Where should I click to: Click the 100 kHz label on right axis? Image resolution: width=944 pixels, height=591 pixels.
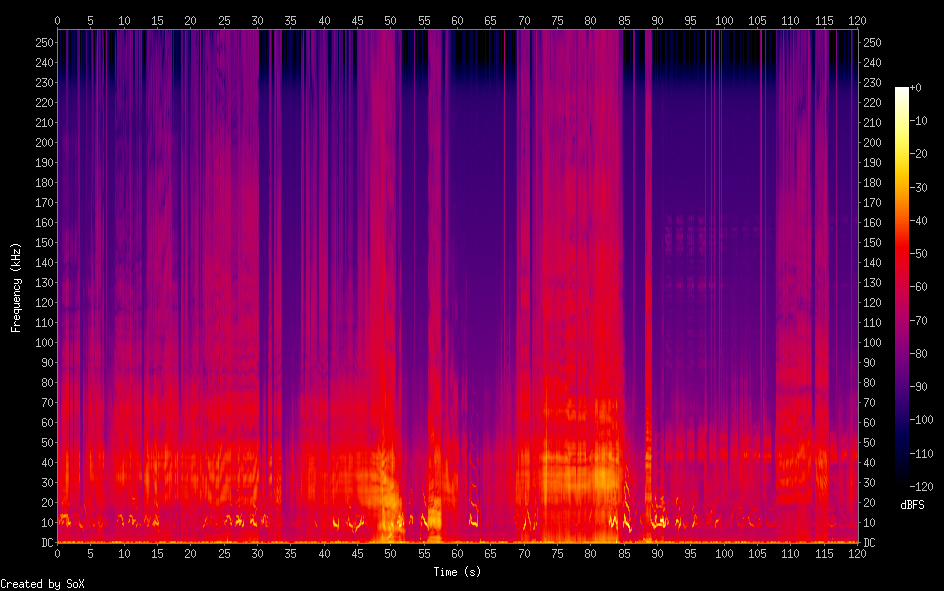click(x=872, y=343)
